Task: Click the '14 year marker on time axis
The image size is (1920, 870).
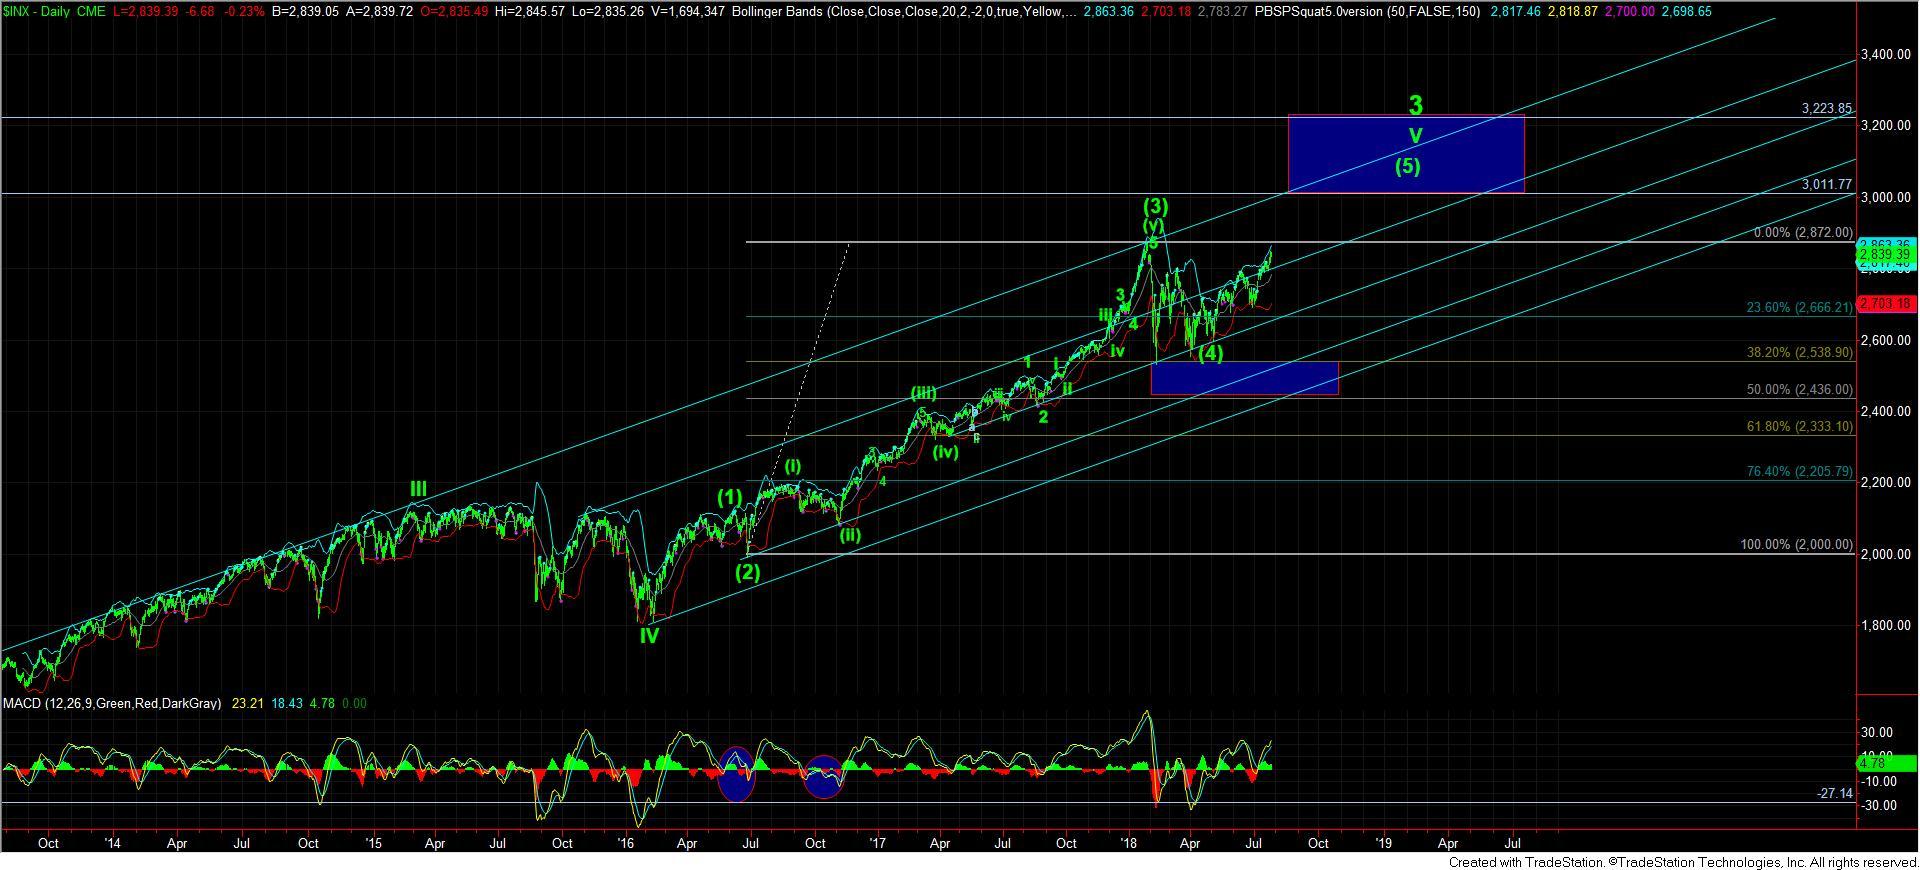Action: click(112, 843)
